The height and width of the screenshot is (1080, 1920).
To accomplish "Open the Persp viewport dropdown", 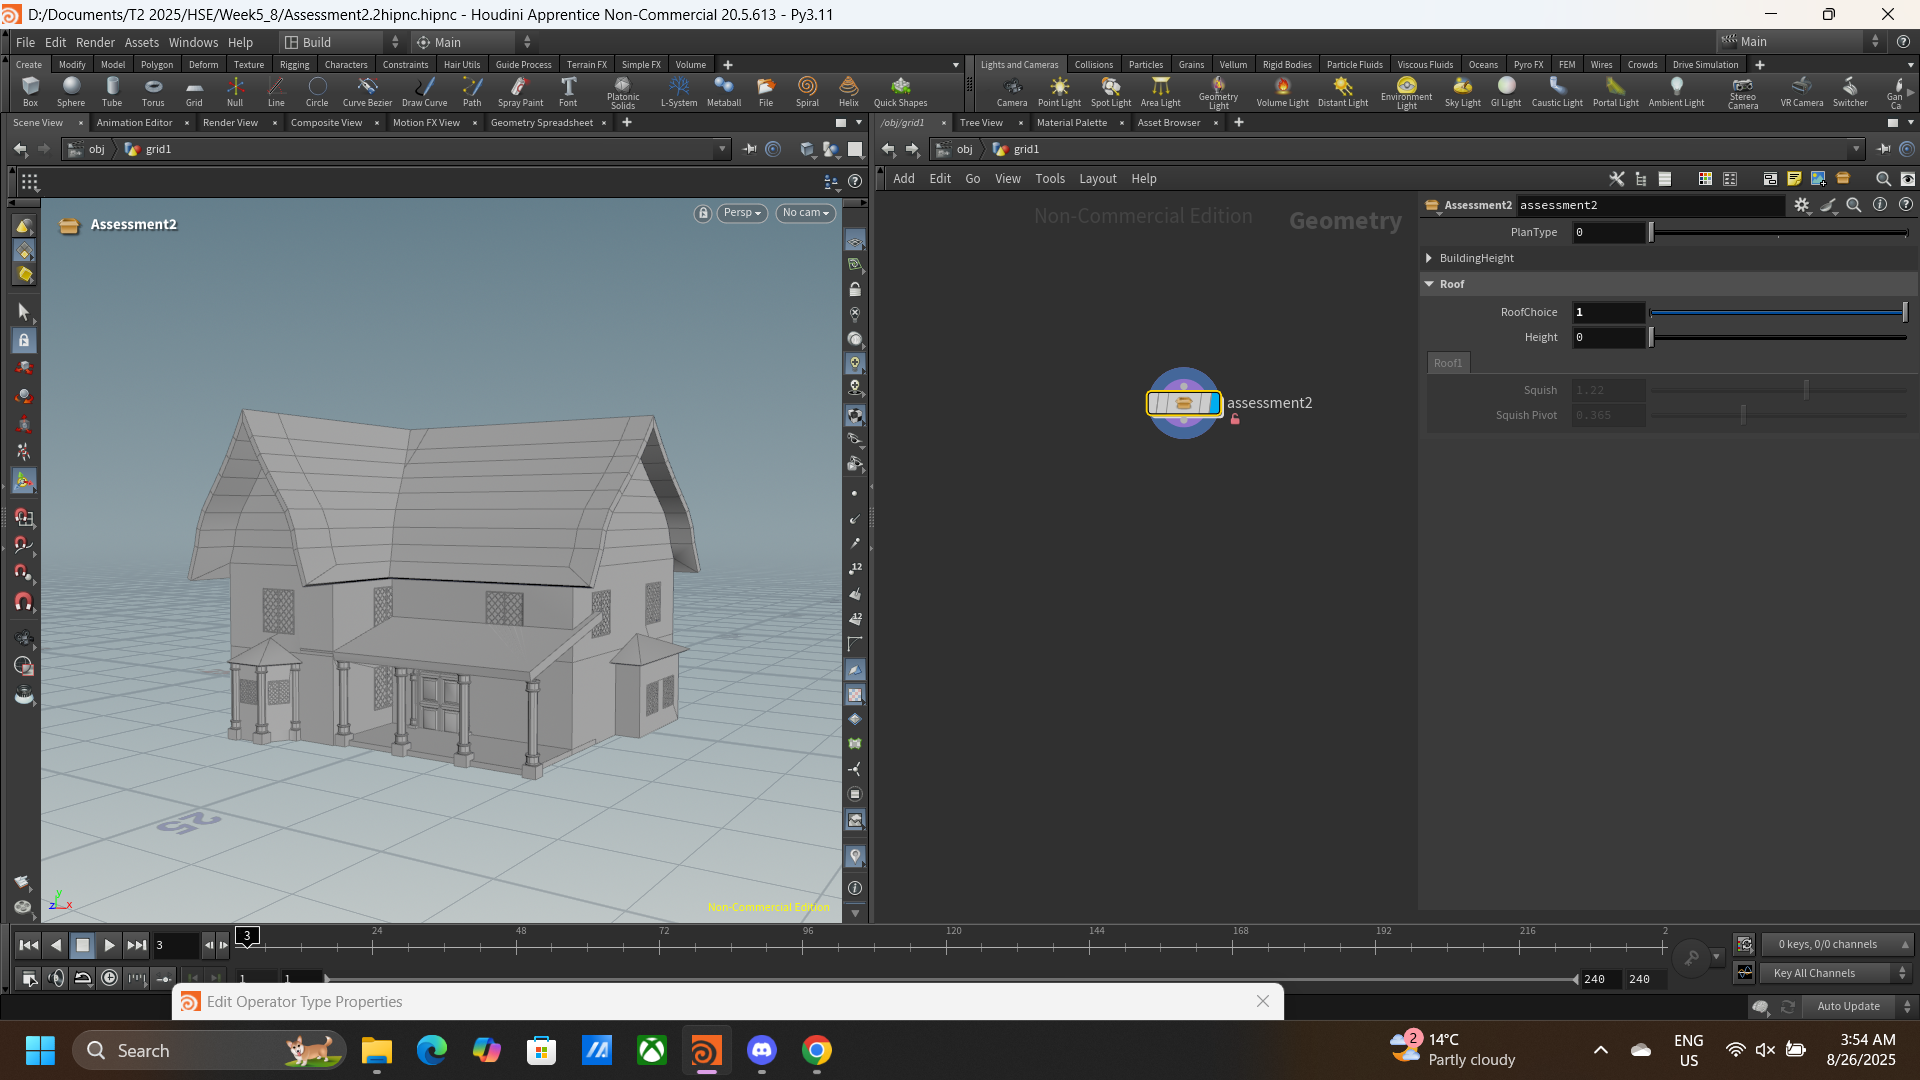I will (742, 213).
